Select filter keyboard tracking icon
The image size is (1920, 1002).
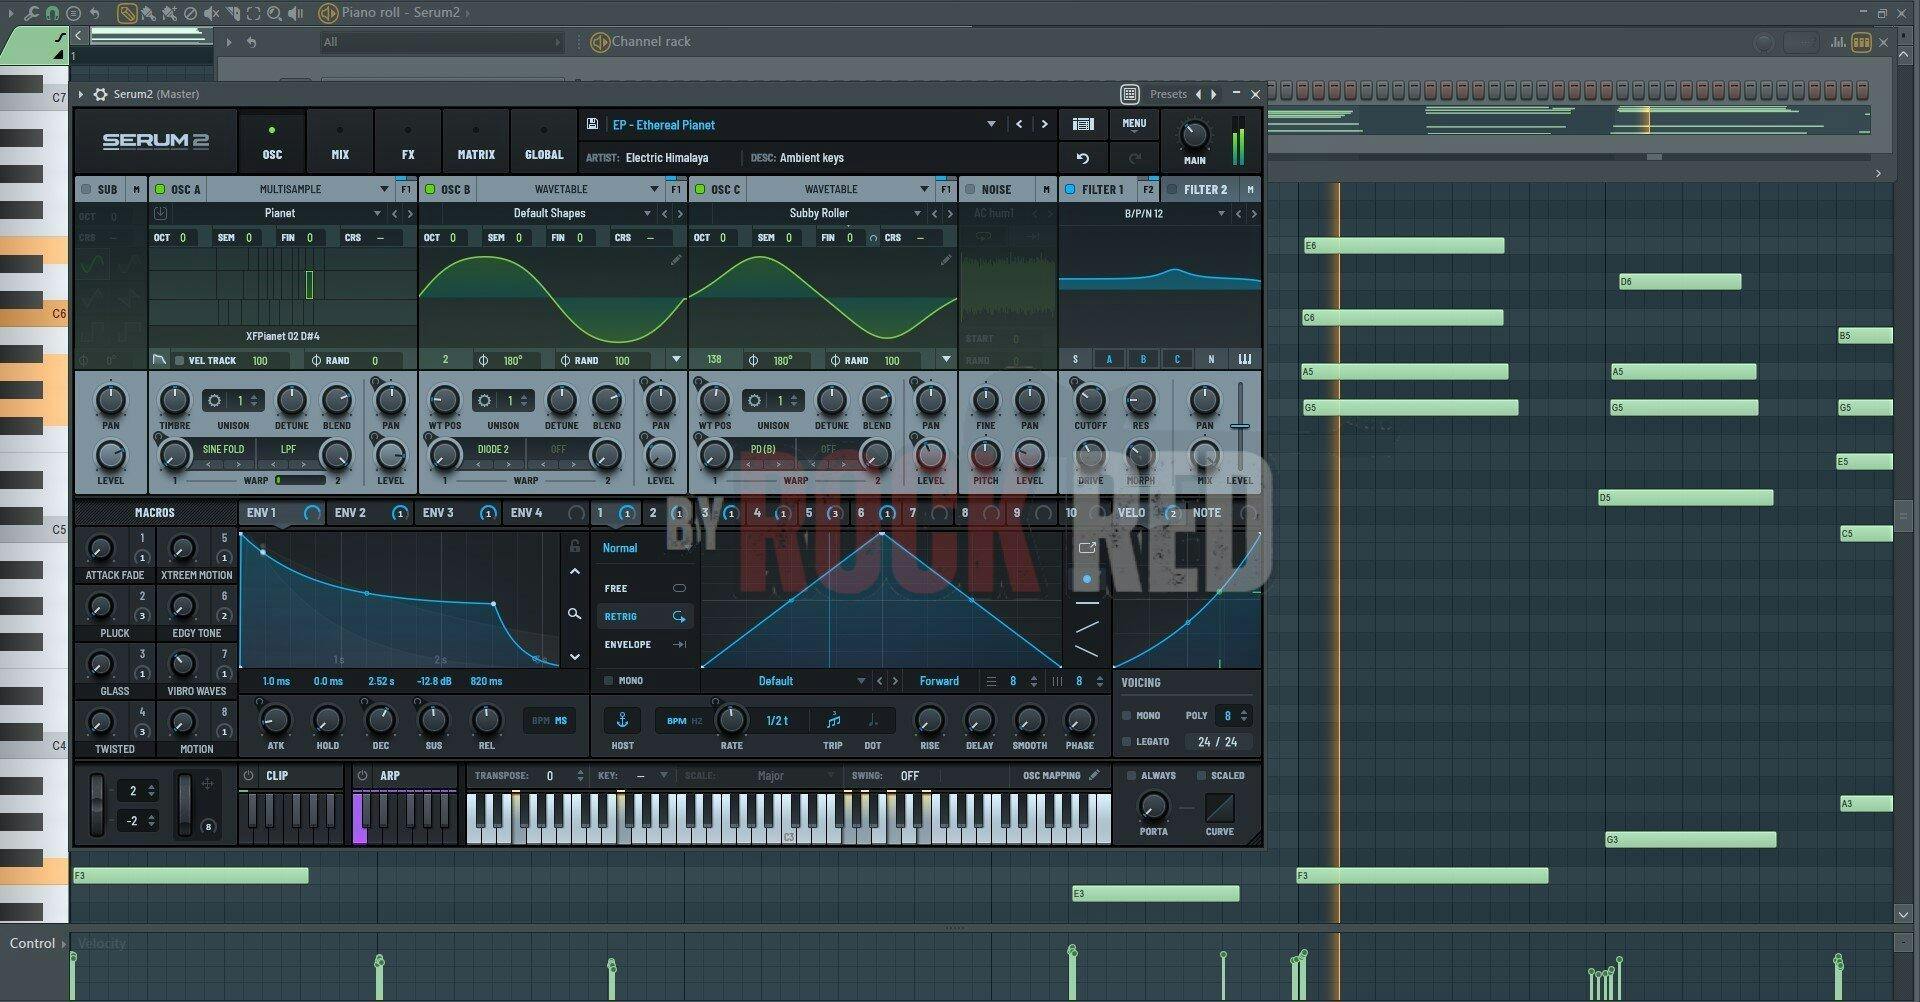1245,359
